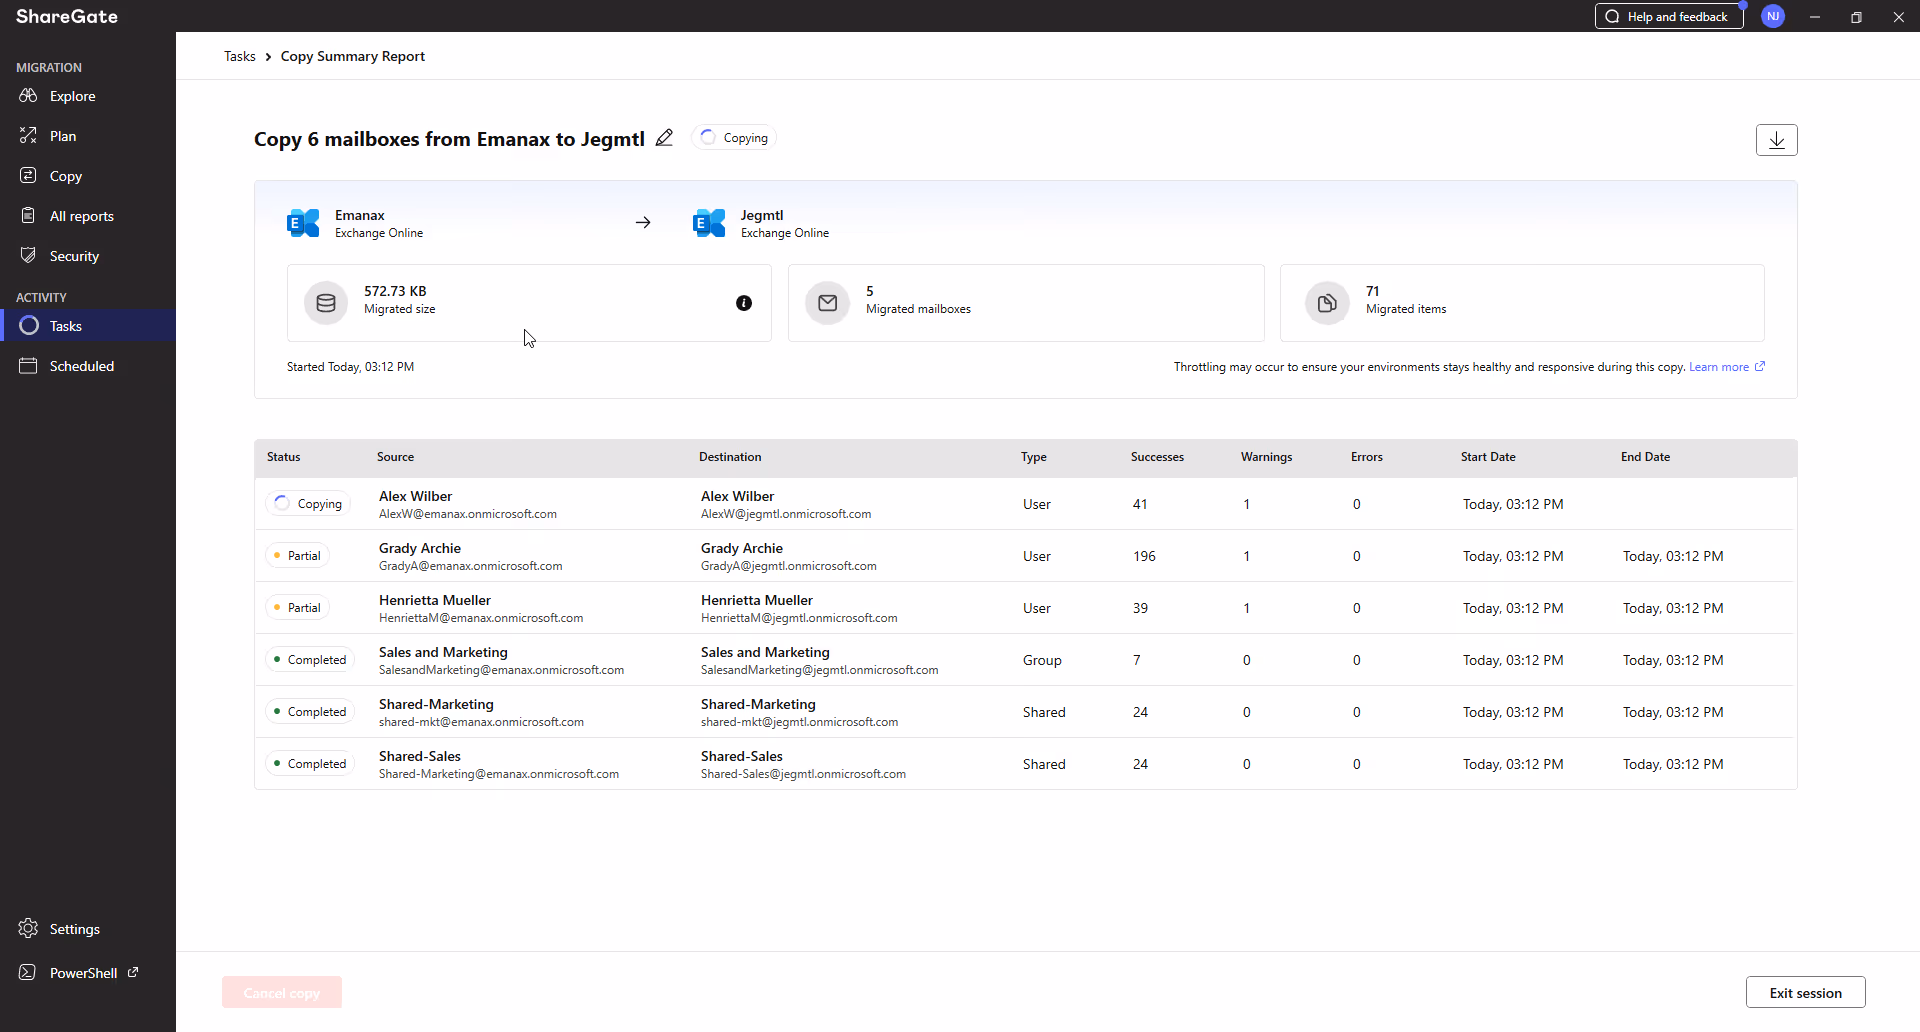
Task: Sort table by Status column header
Action: 283,457
